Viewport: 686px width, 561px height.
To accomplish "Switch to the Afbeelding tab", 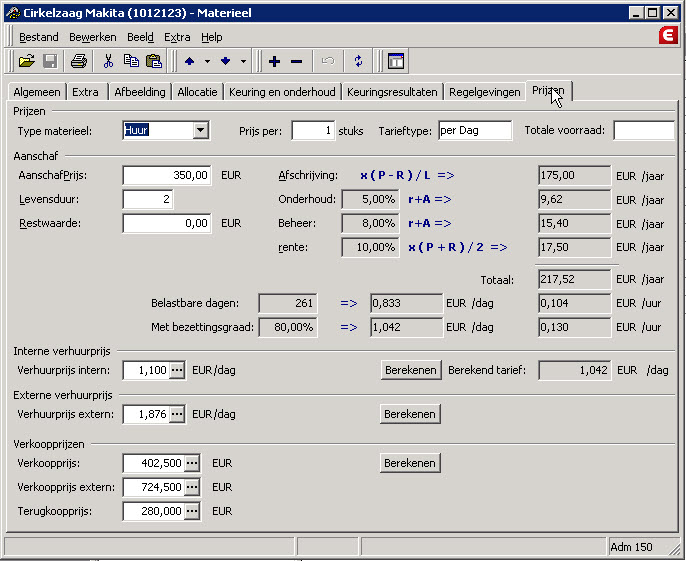I will [140, 92].
